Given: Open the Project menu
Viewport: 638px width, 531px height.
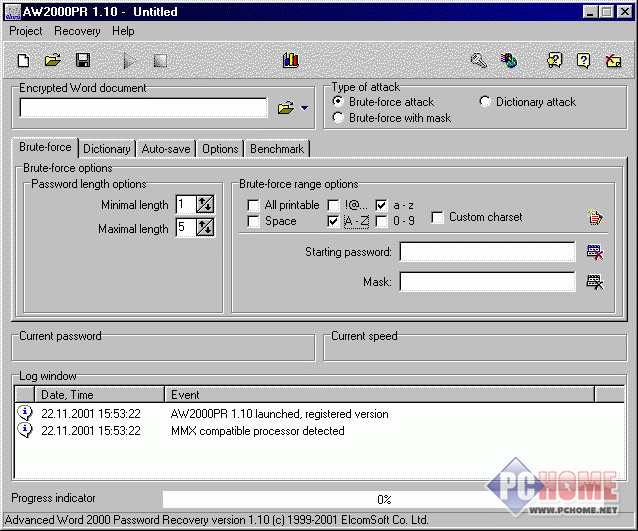Looking at the screenshot, I should pos(26,31).
